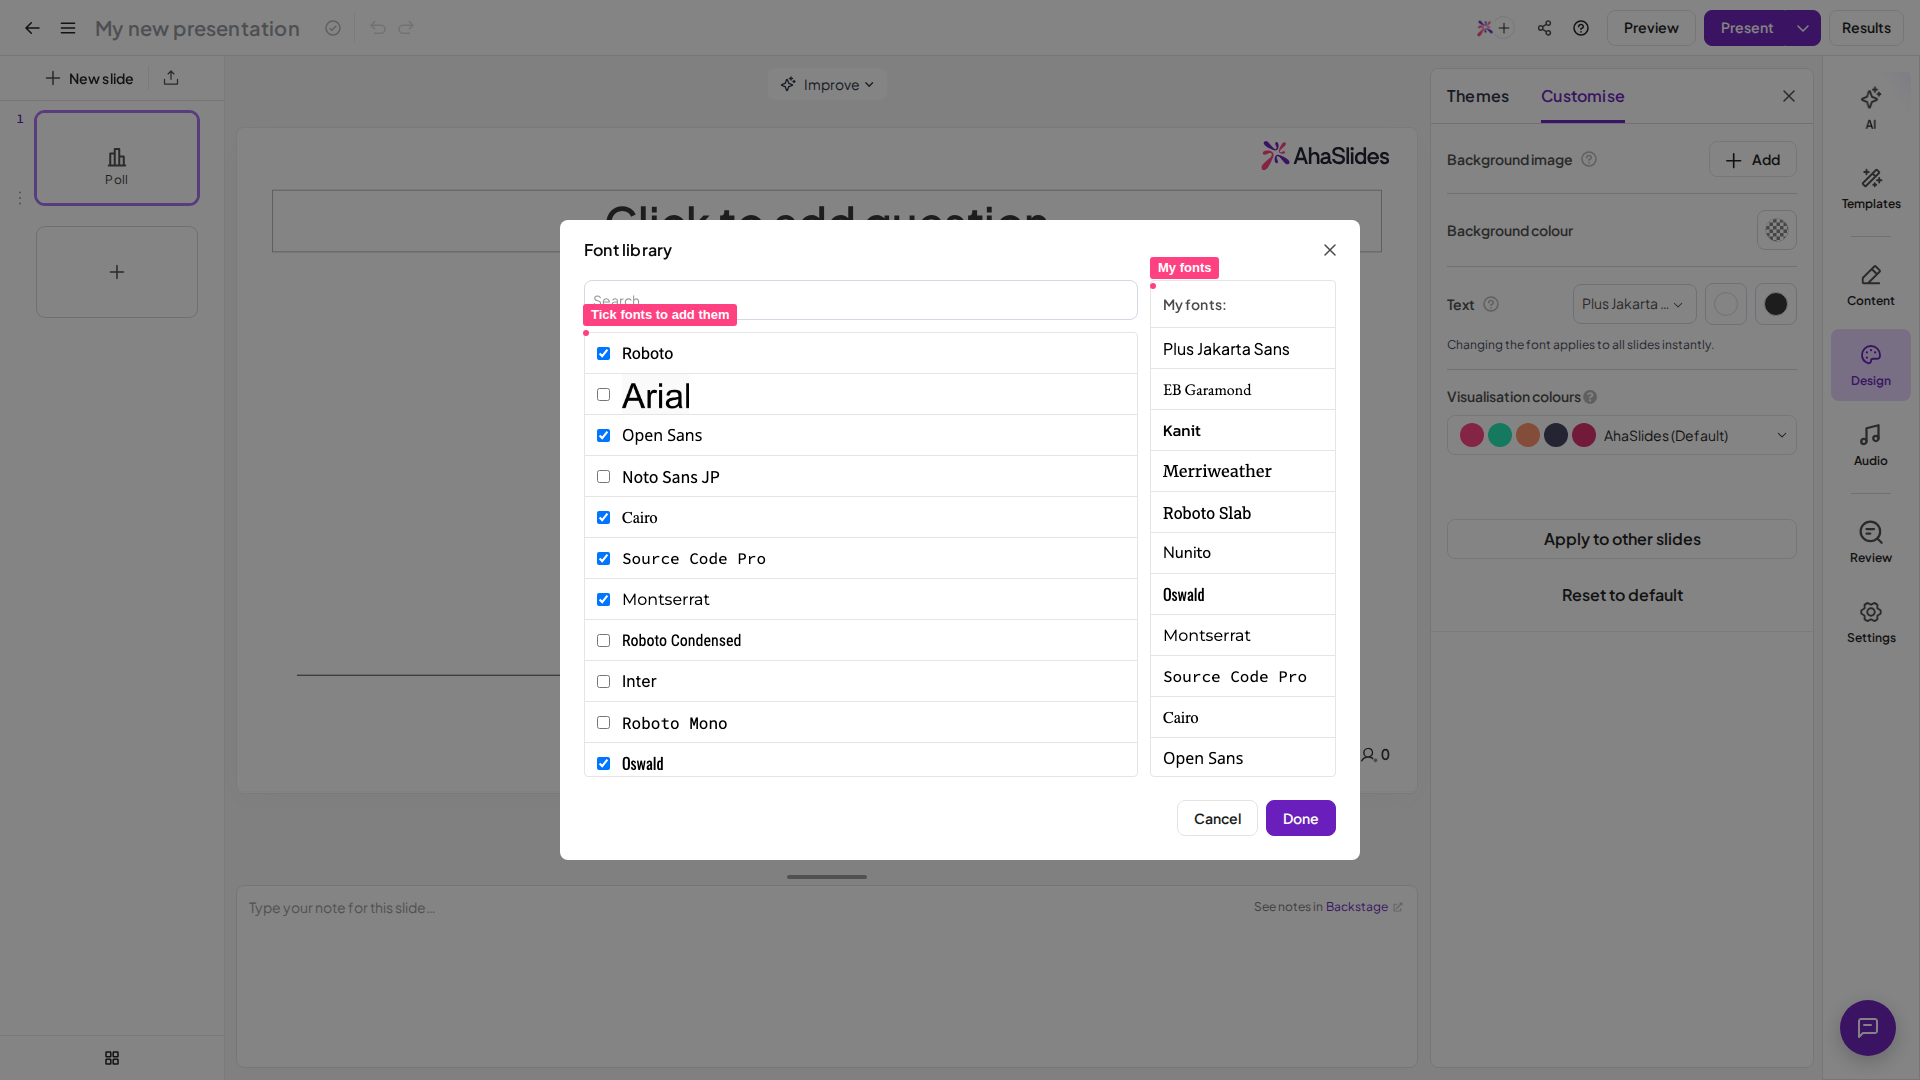Open the Templates sidebar tool

1870,188
